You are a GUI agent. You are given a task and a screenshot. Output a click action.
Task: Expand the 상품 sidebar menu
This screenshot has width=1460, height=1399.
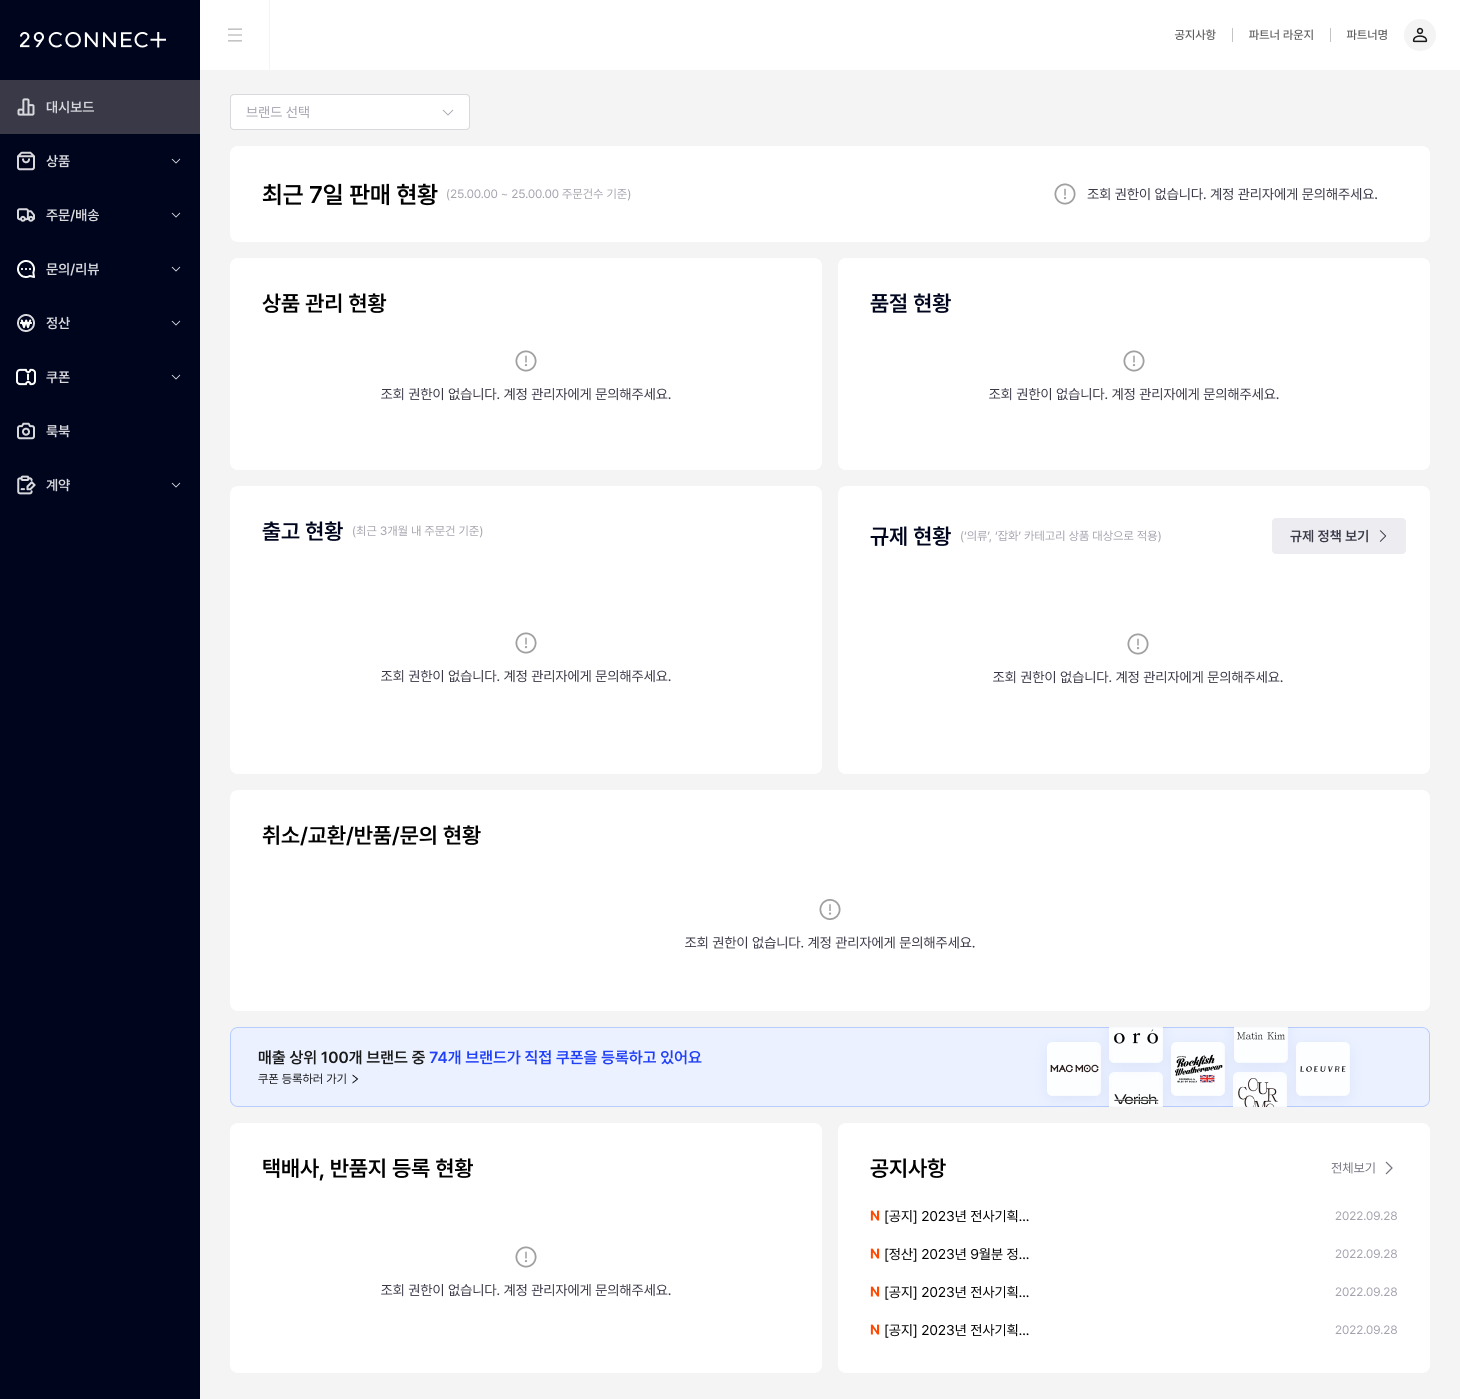pos(100,161)
